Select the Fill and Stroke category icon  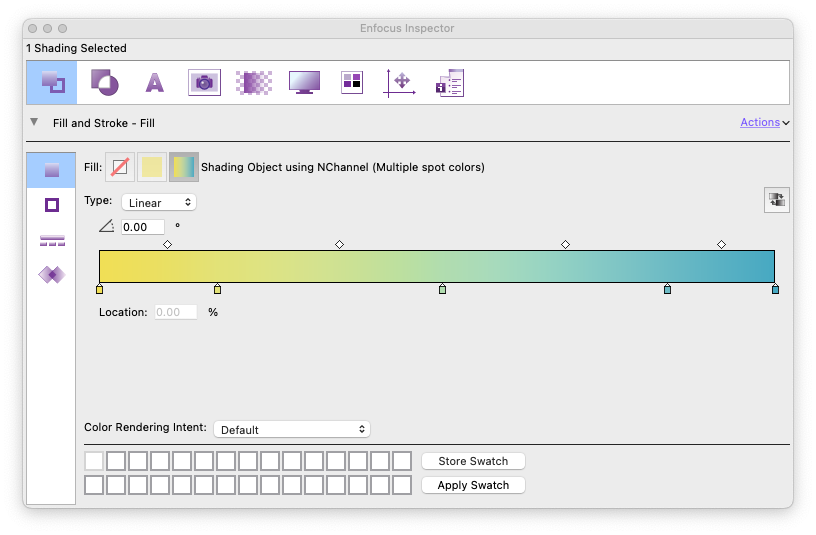tap(52, 82)
